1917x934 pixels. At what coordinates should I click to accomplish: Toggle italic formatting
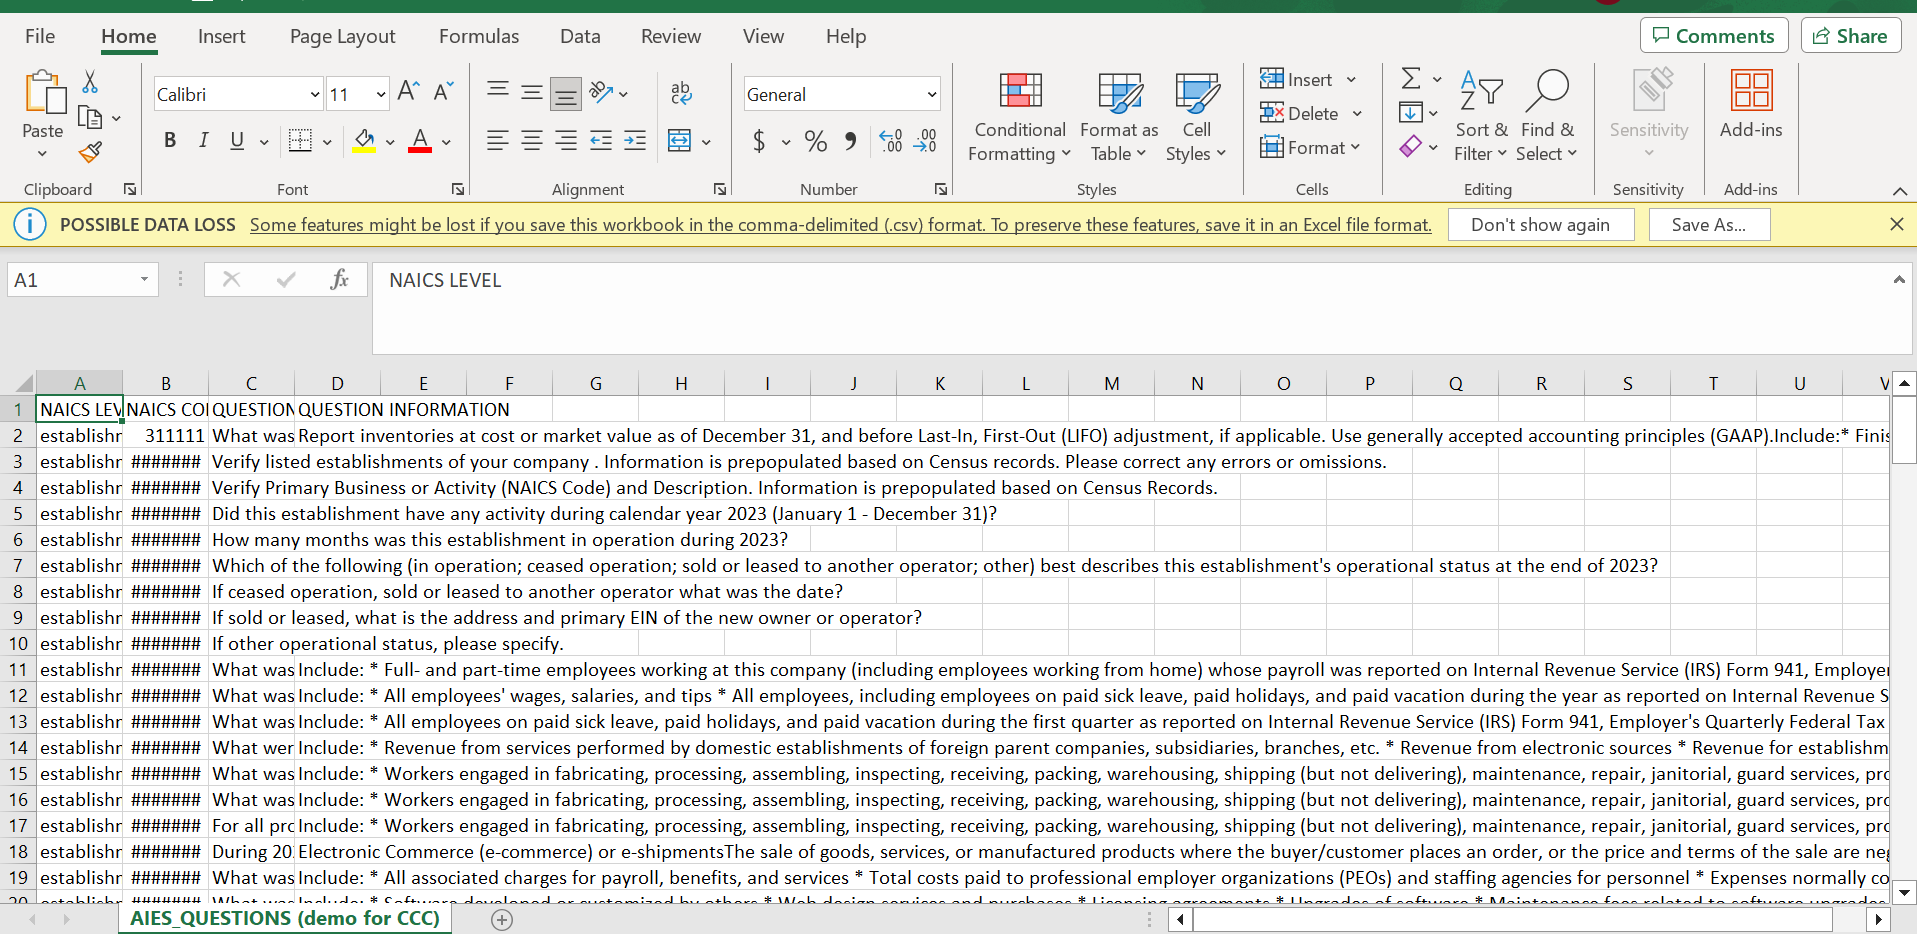(x=204, y=141)
